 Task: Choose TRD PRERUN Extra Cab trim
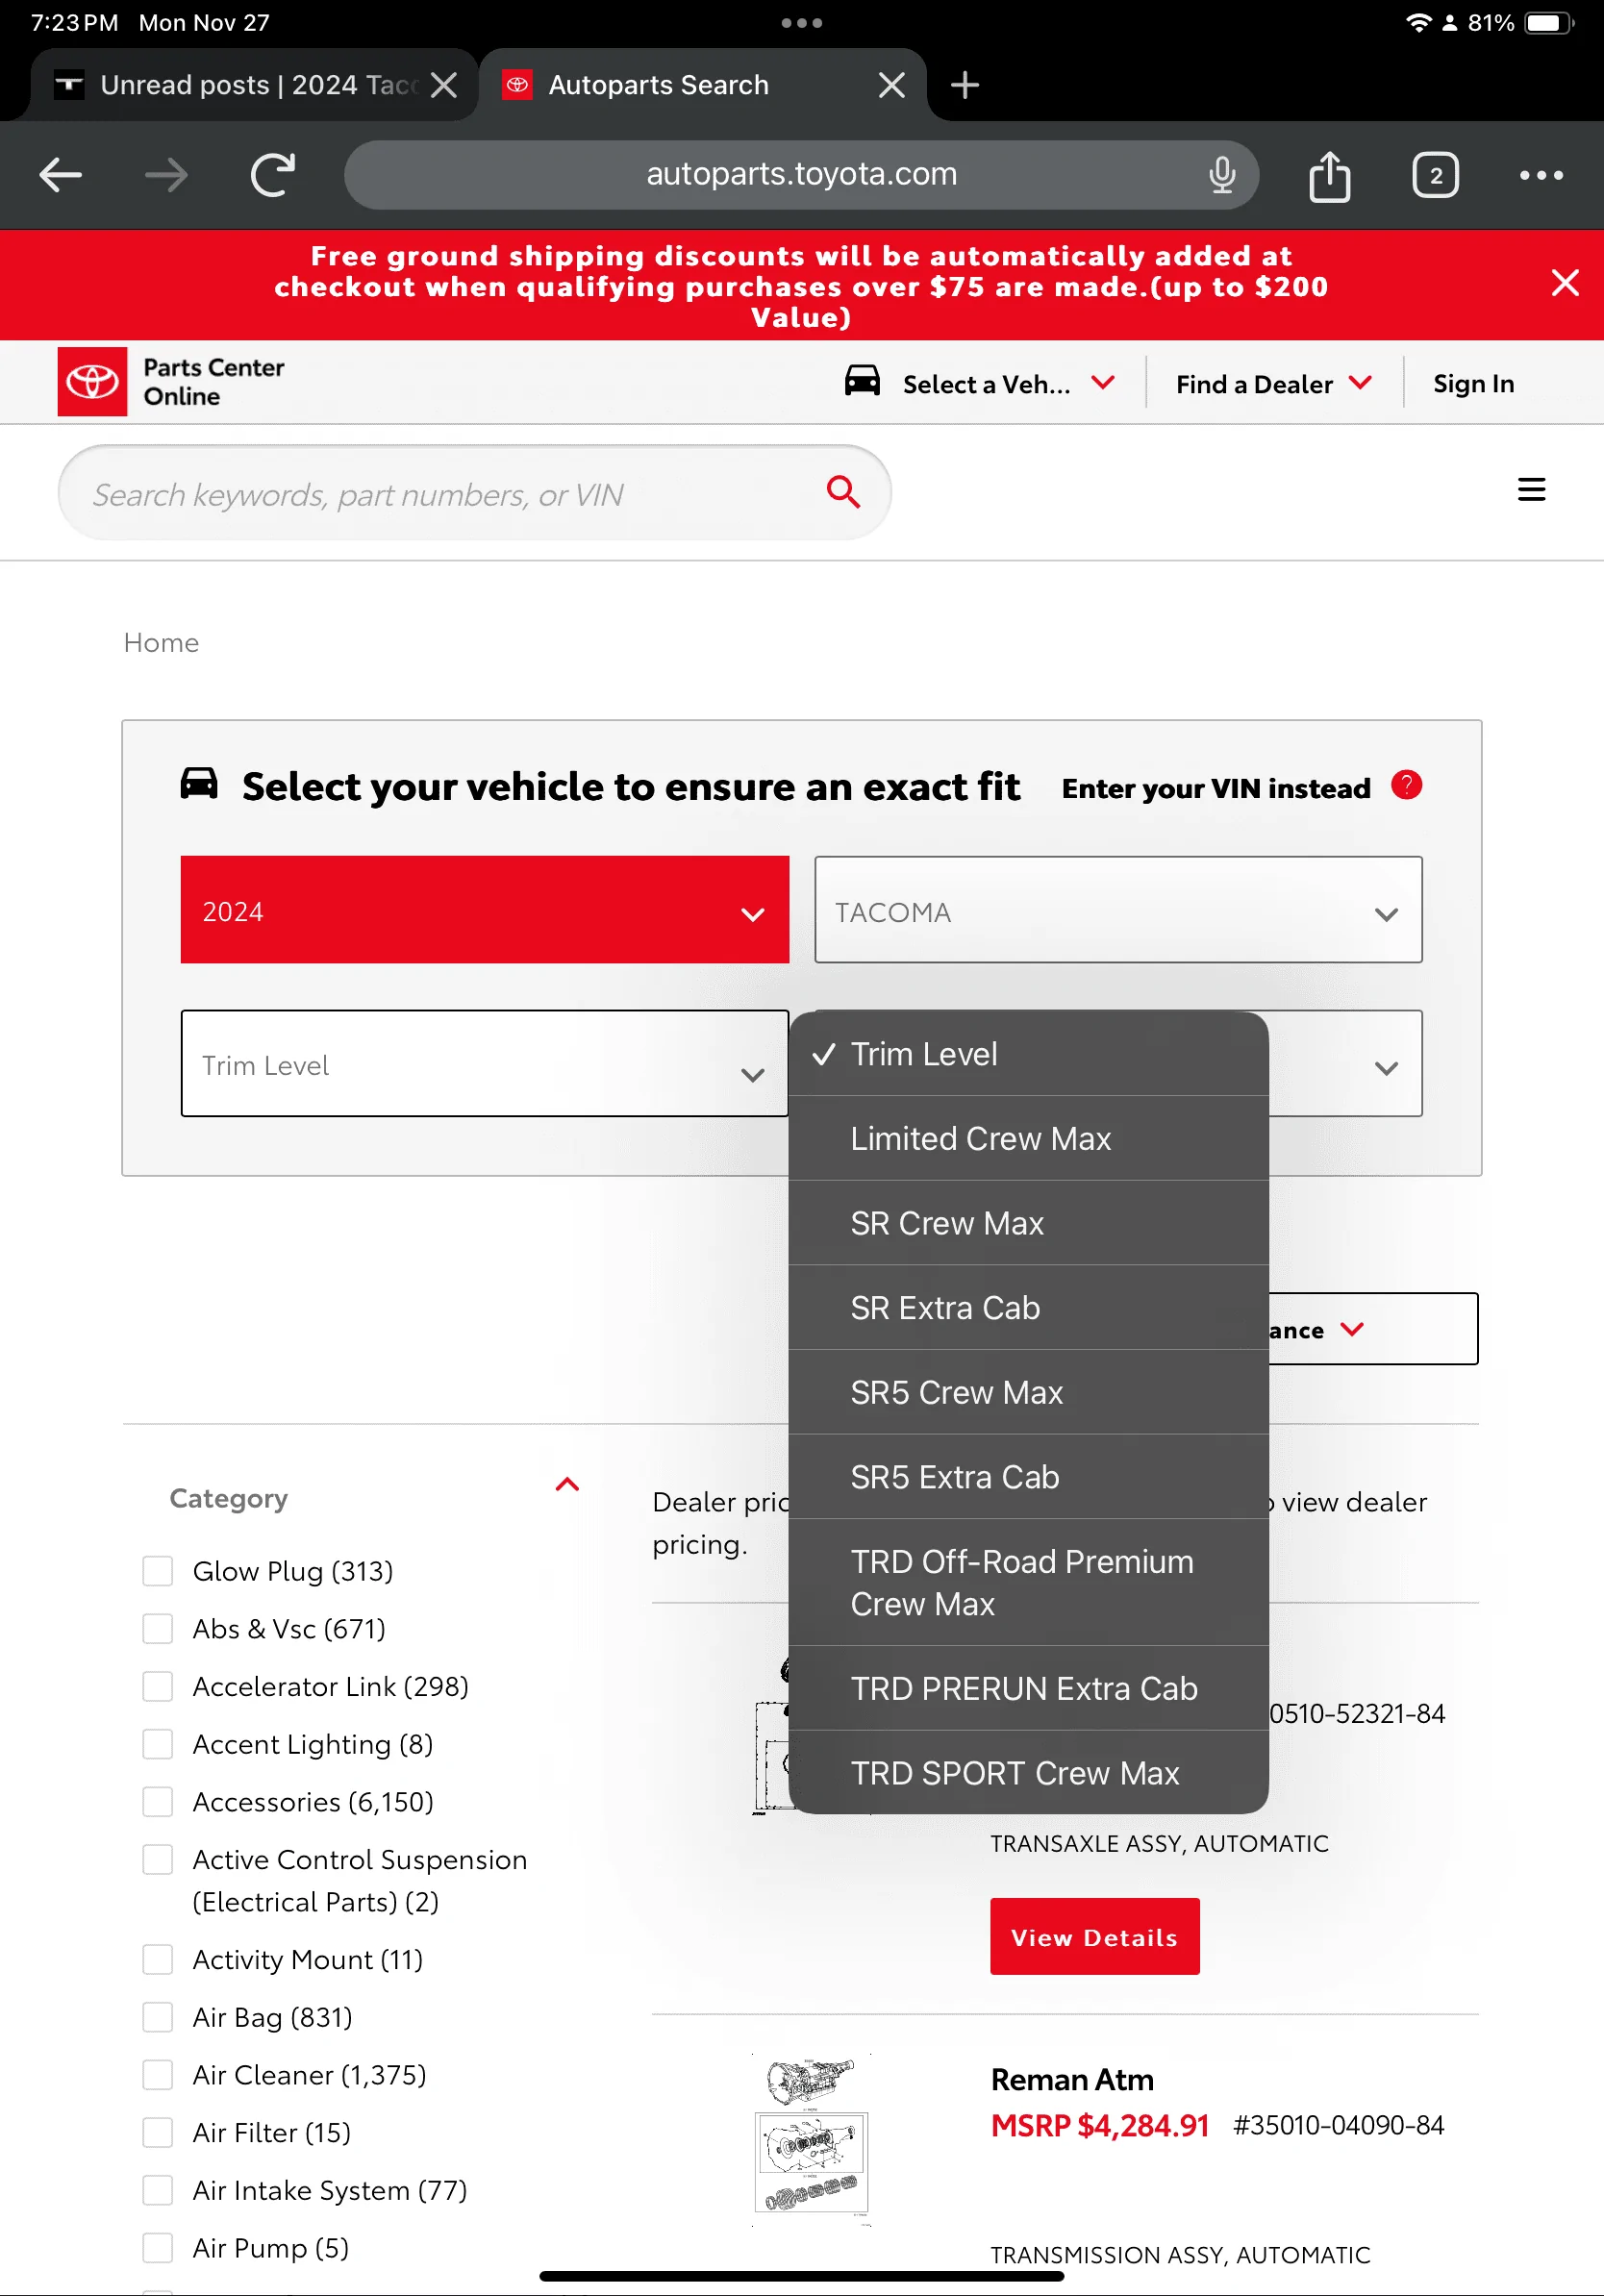tap(1028, 1689)
